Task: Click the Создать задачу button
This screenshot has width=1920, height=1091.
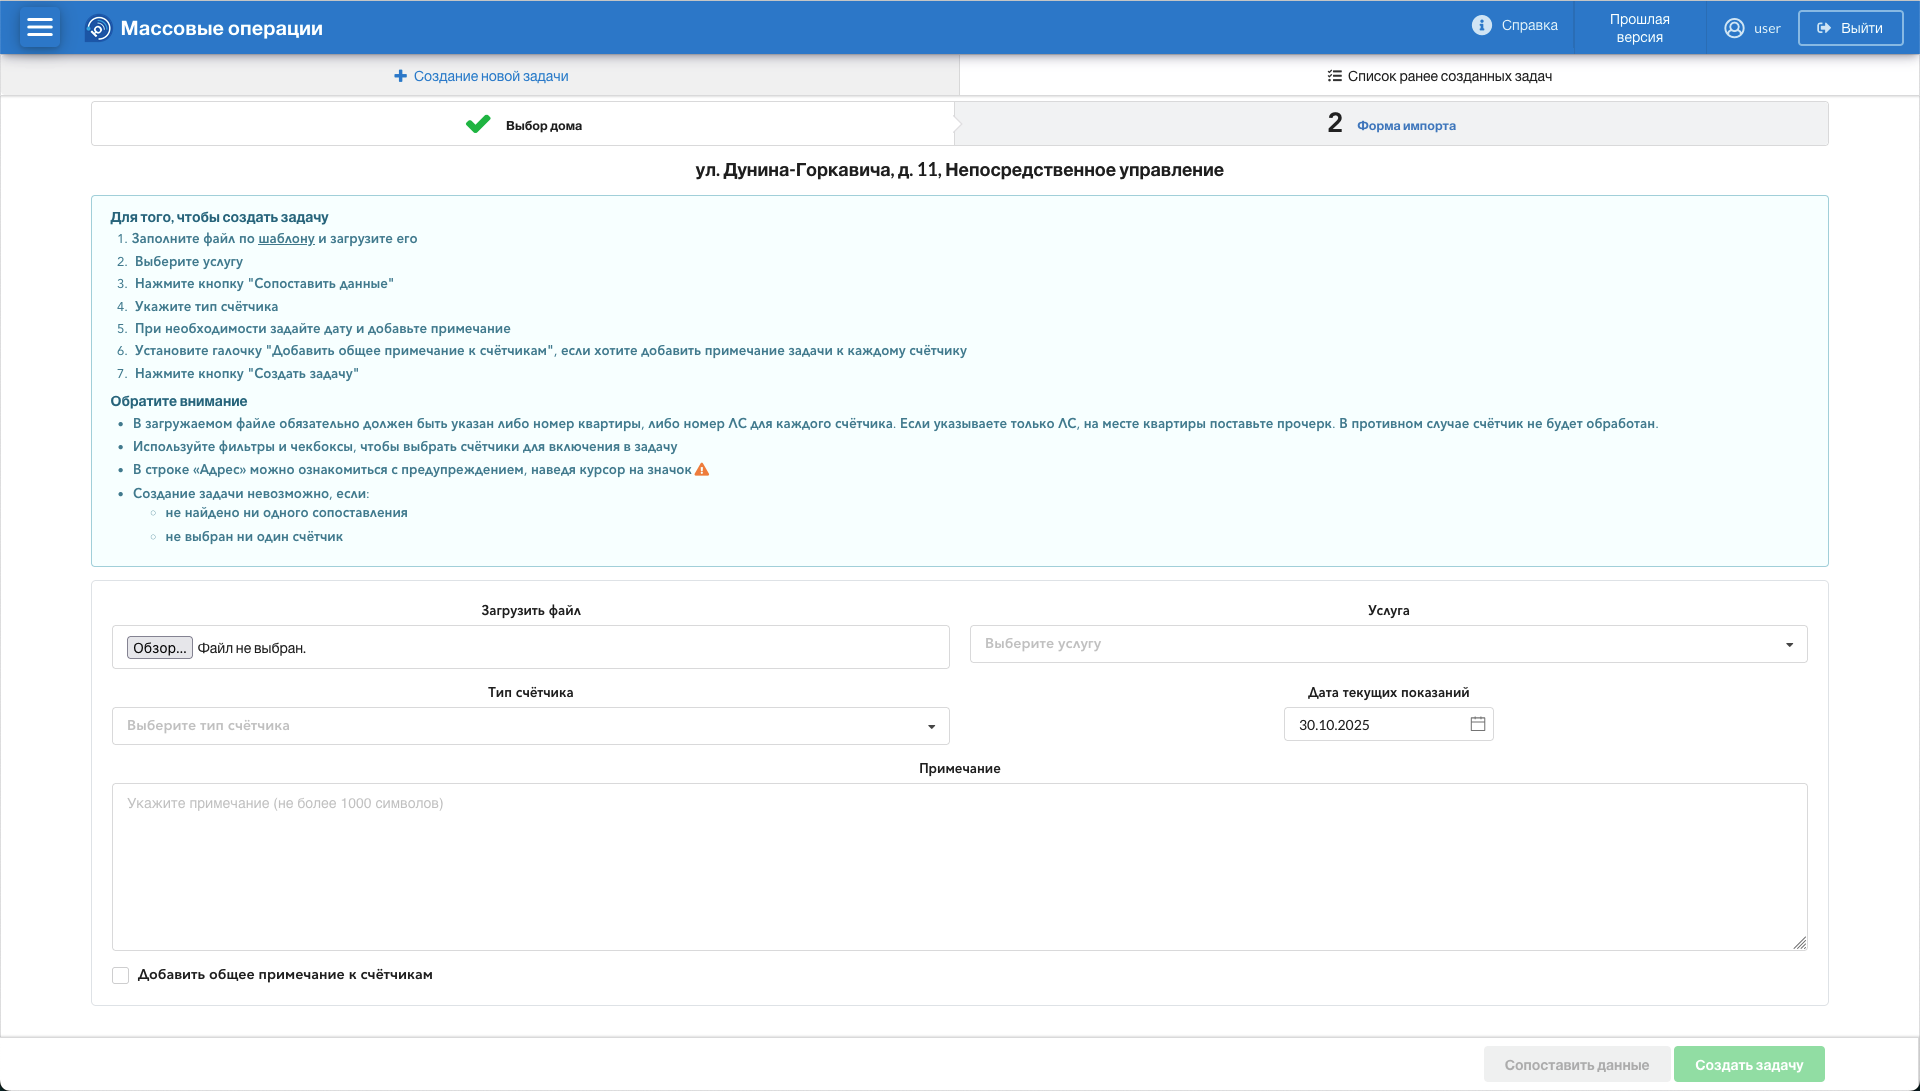Action: pyautogui.click(x=1748, y=1065)
